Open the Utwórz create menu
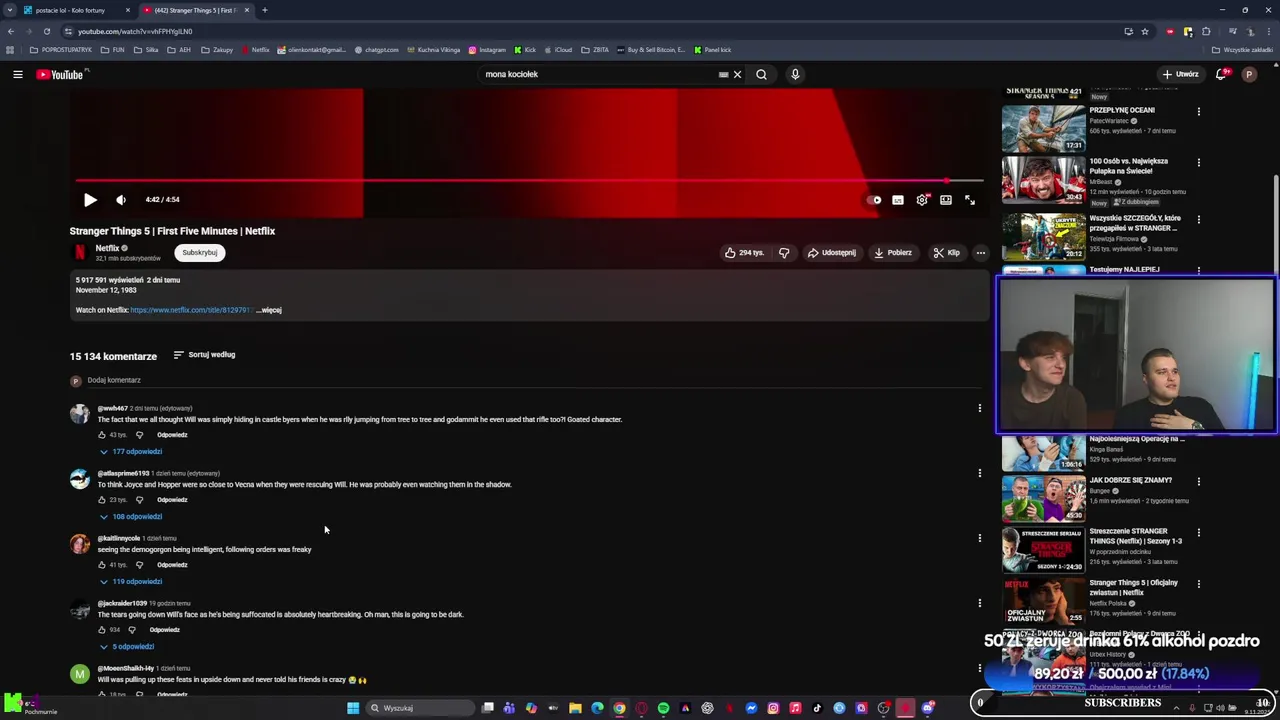Image resolution: width=1280 pixels, height=720 pixels. pos(1180,74)
